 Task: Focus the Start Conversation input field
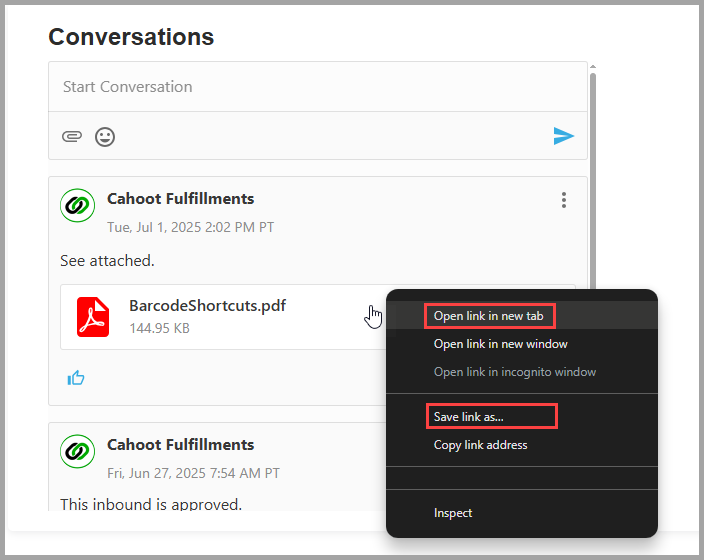(318, 87)
